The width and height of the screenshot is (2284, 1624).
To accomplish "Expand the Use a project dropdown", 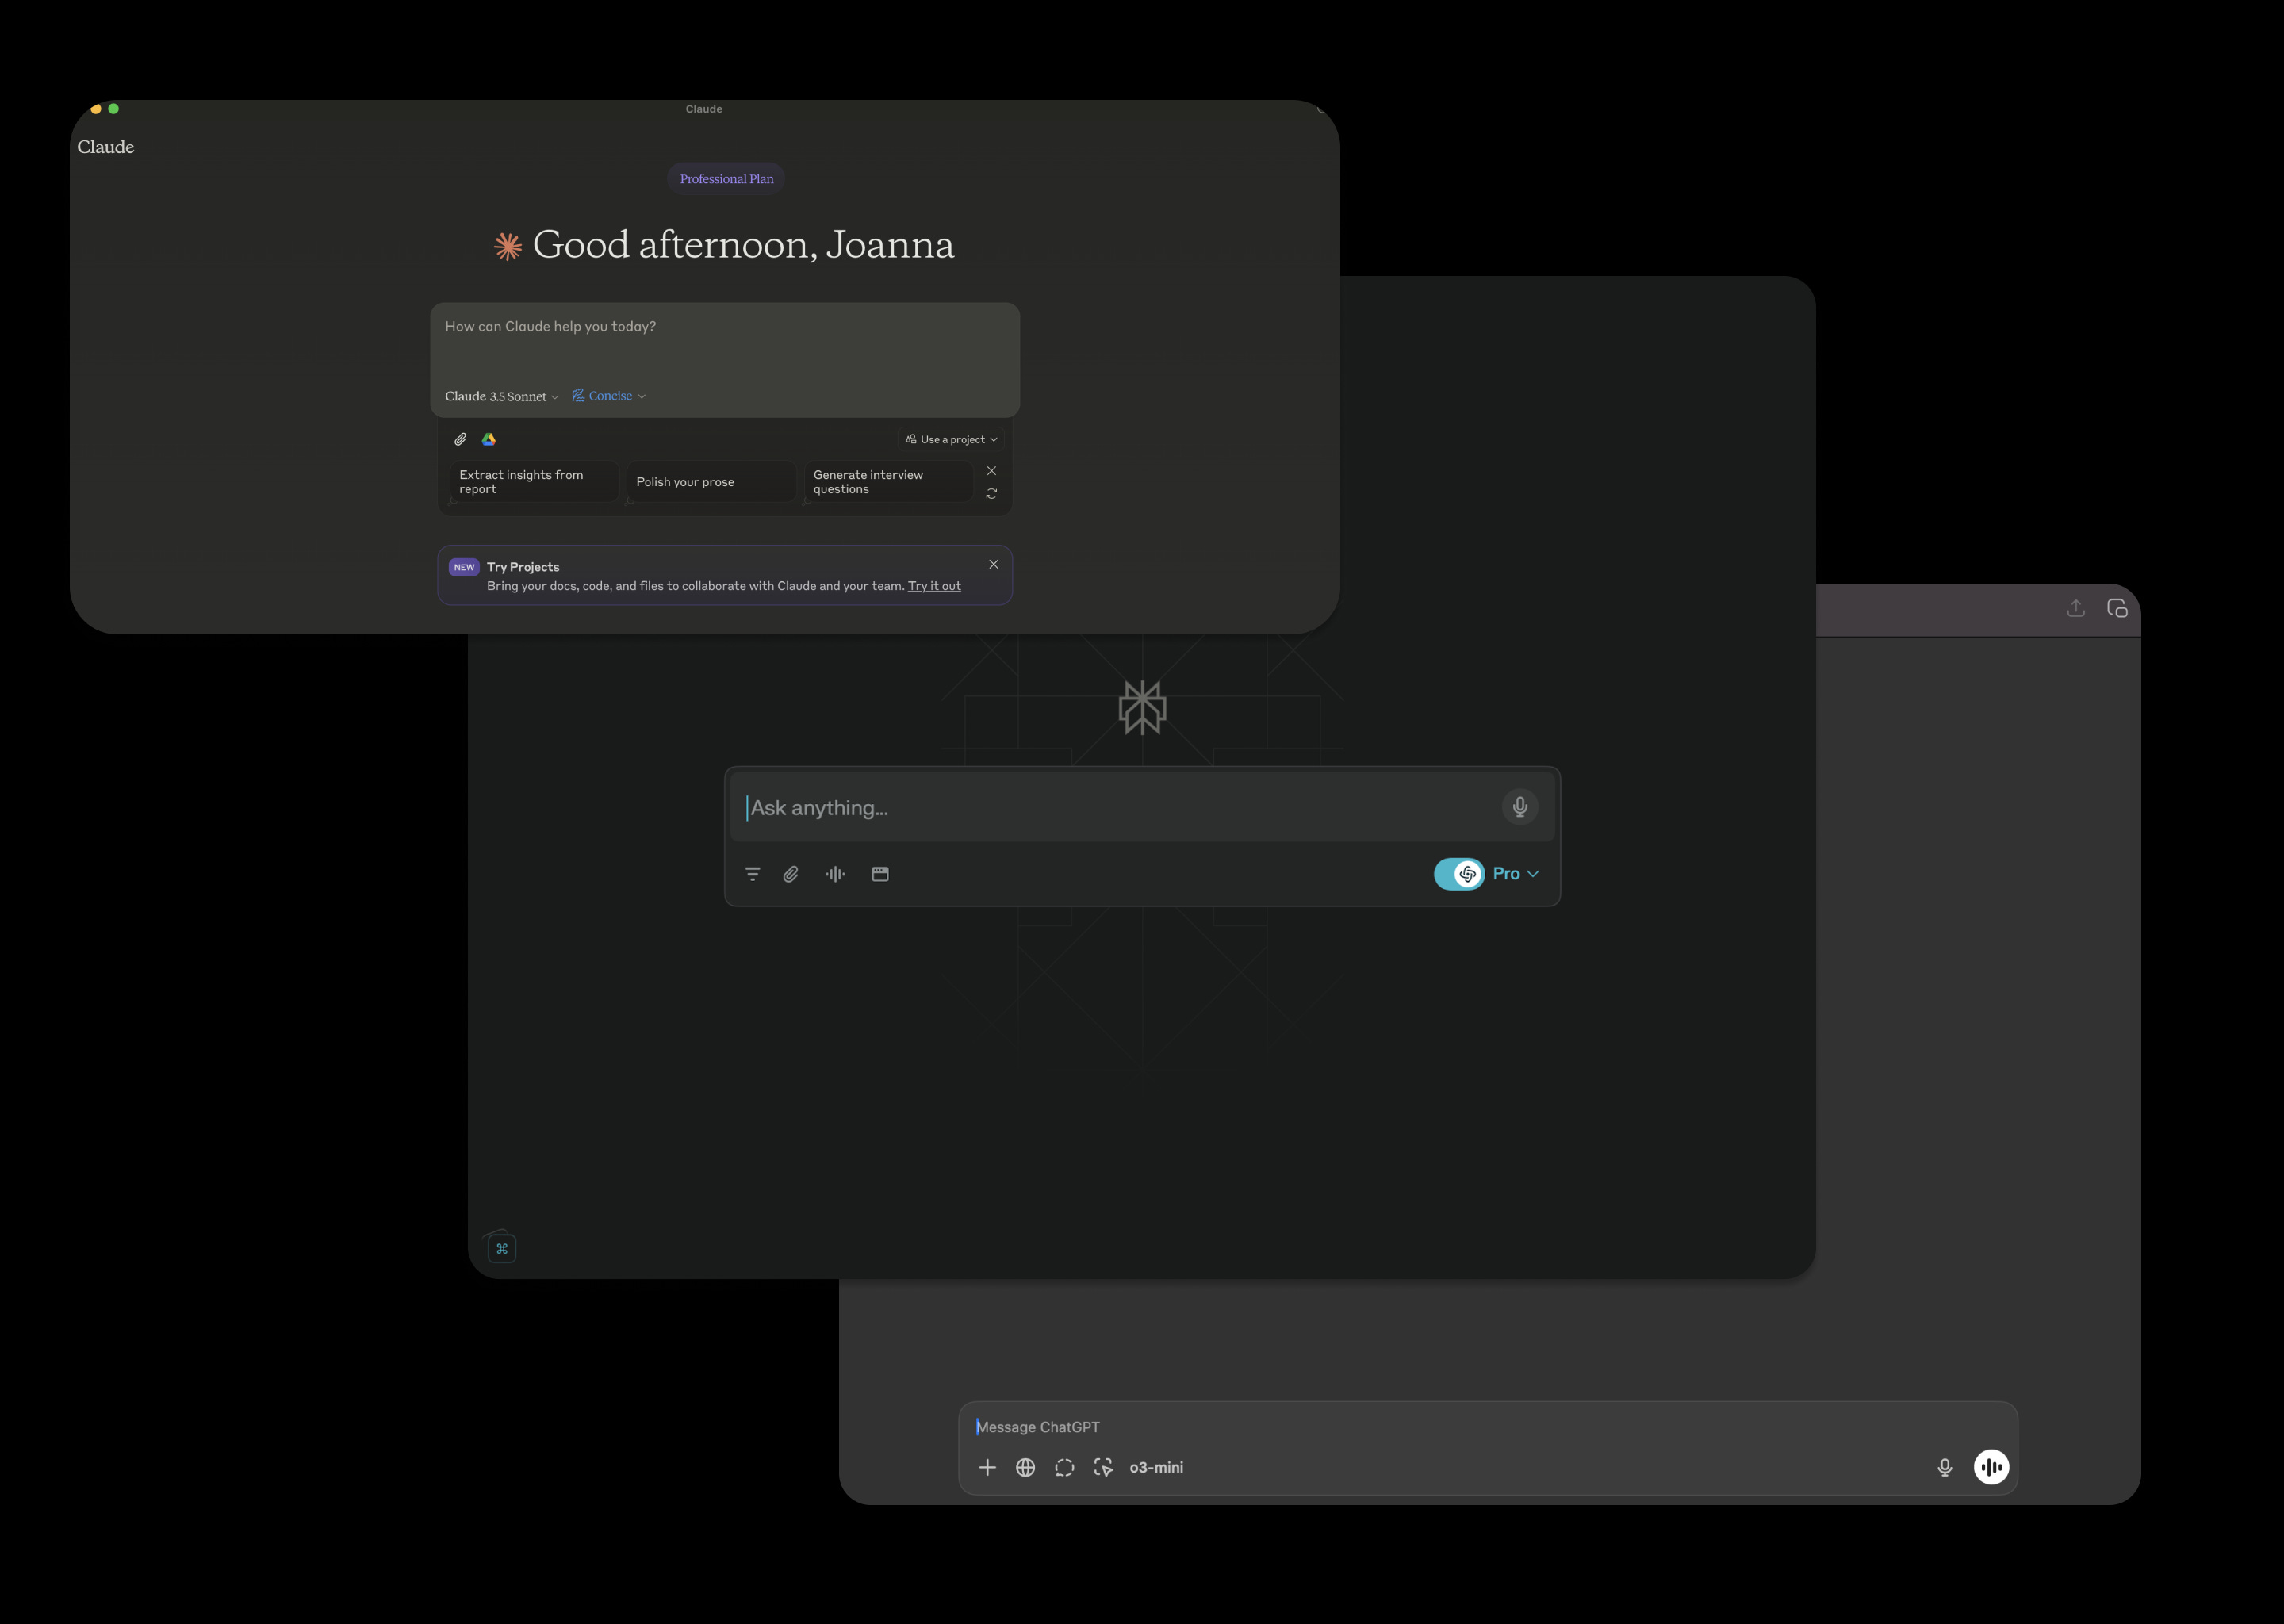I will (x=951, y=439).
